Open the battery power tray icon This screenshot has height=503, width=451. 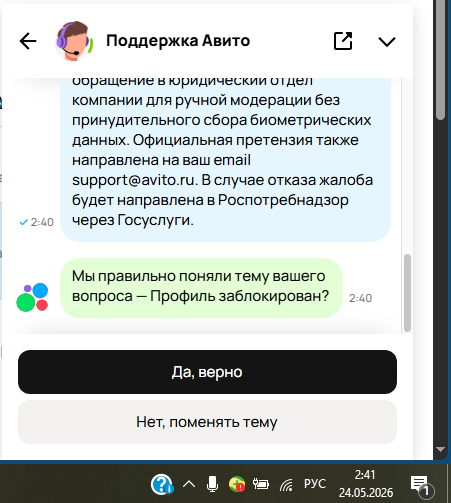(x=261, y=484)
